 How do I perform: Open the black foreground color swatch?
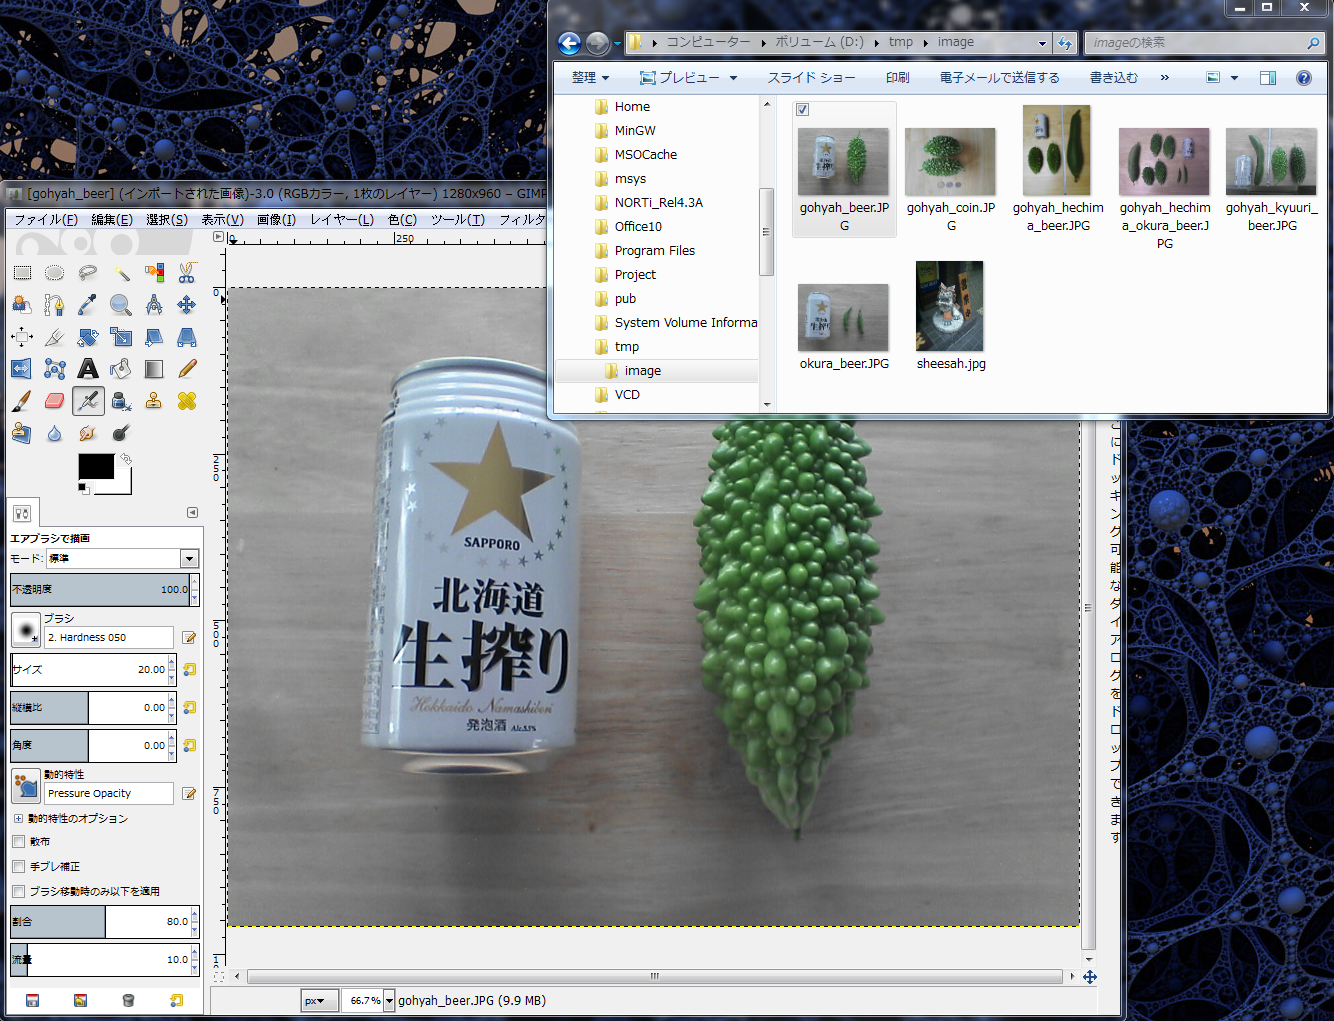[96, 466]
